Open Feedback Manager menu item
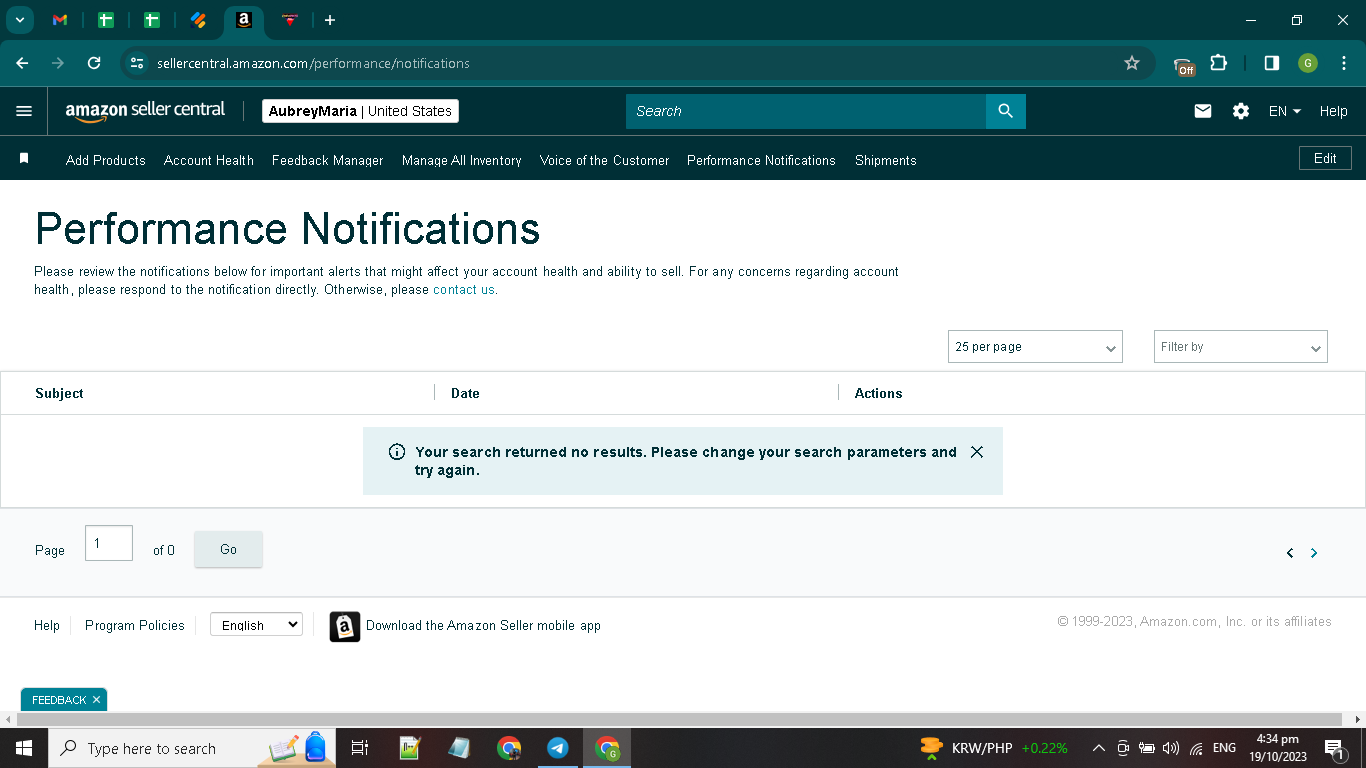 tap(328, 160)
